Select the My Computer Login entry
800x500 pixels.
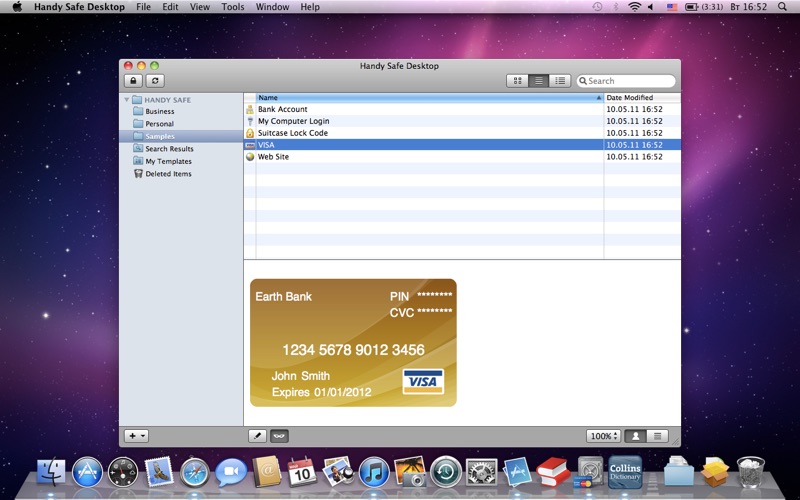pyautogui.click(x=462, y=121)
